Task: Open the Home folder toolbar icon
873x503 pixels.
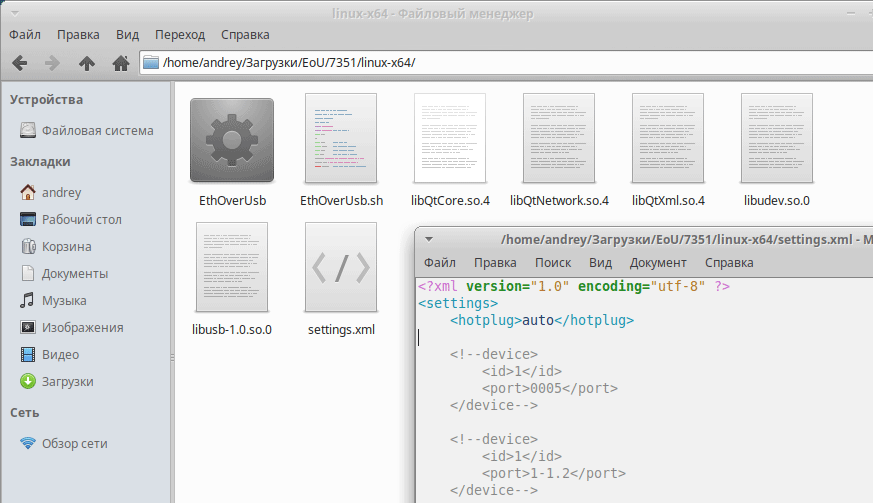Action: (x=121, y=63)
